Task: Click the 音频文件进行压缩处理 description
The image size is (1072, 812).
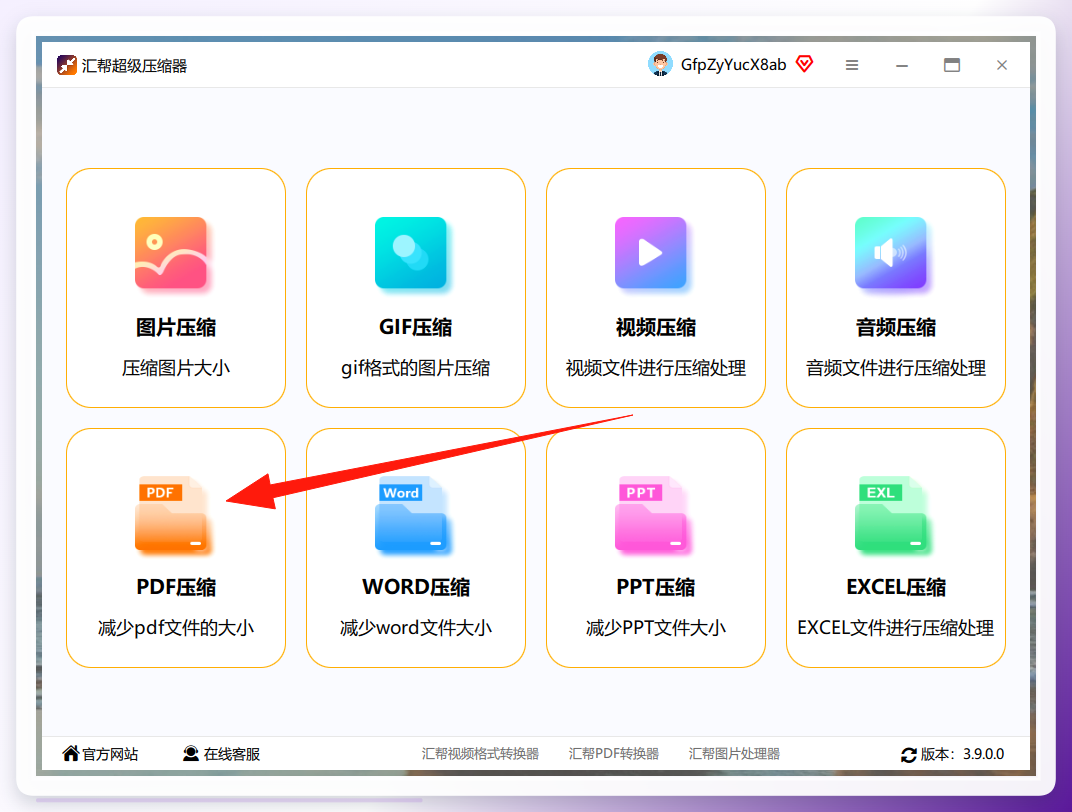Action: click(896, 368)
